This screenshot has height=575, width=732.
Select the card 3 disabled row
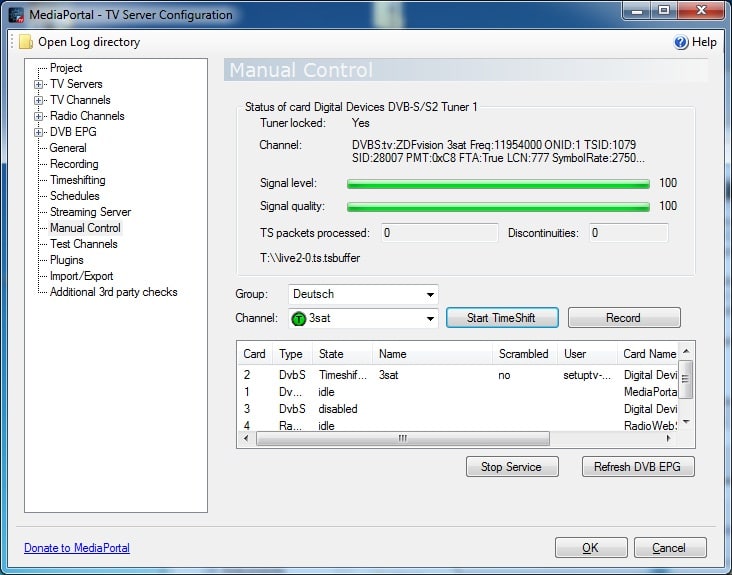(458, 409)
